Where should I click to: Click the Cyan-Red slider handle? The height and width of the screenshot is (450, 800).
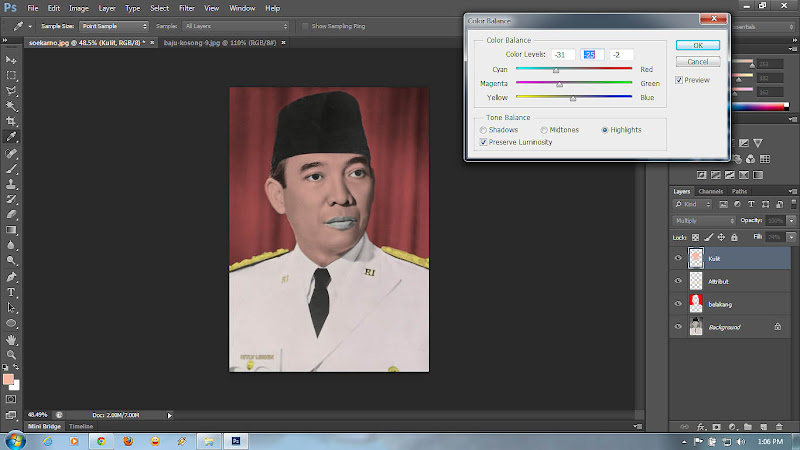(x=556, y=71)
